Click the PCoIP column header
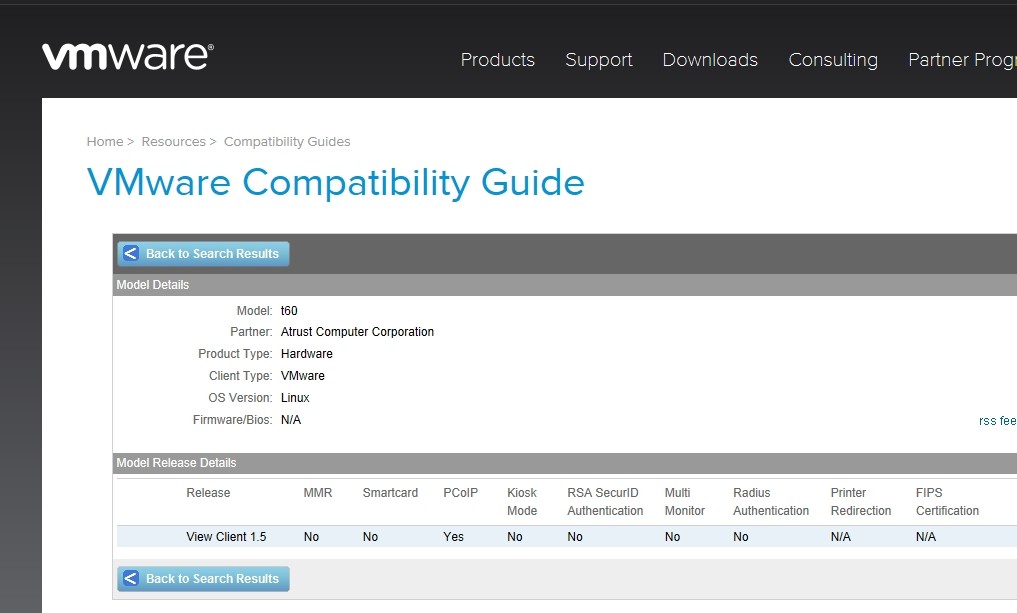This screenshot has width=1017, height=613. (x=461, y=492)
